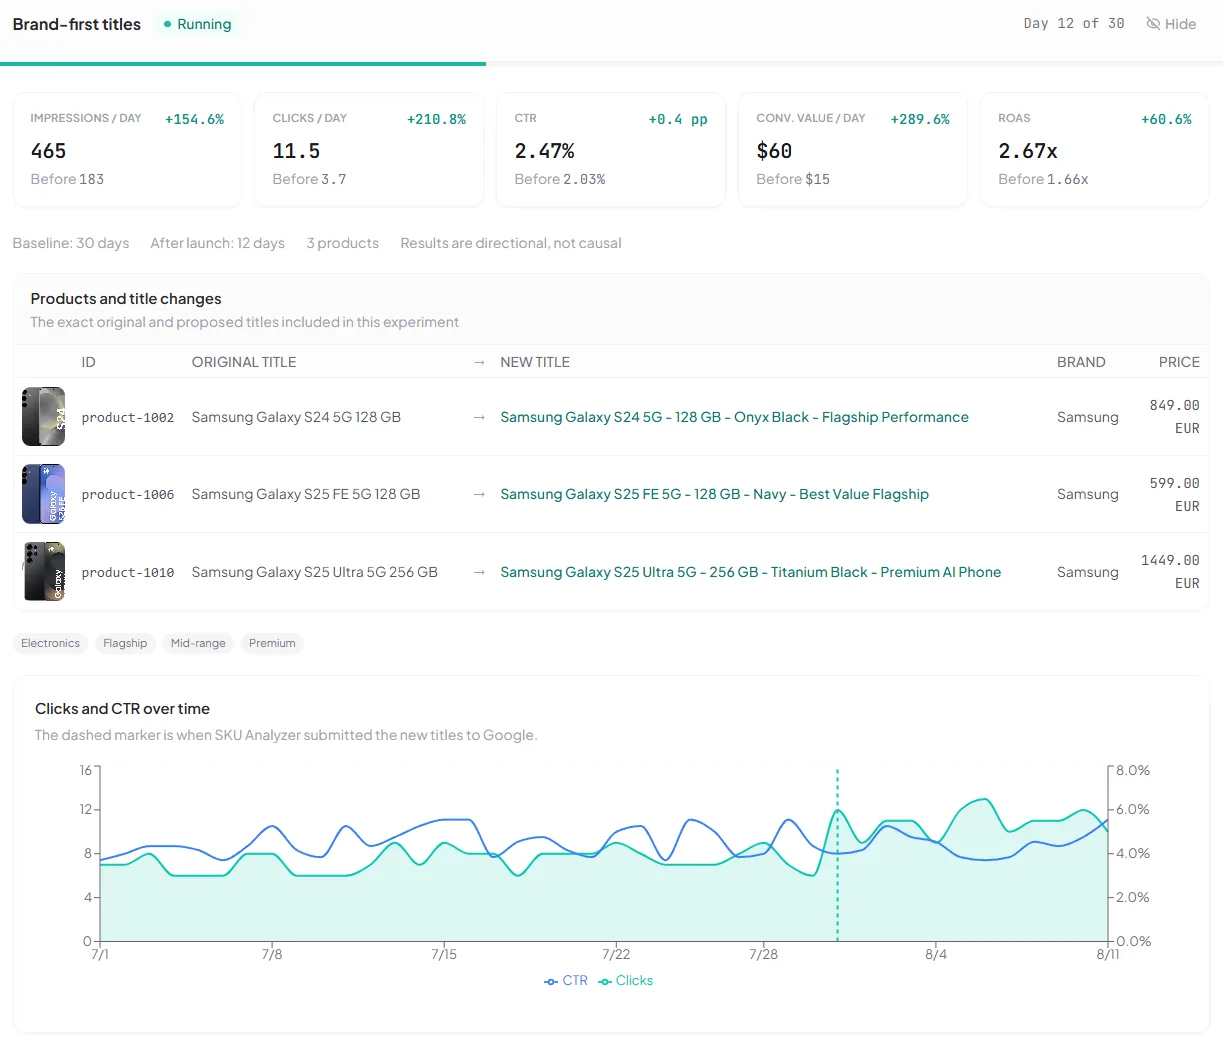Click the Conv. Value / Day $60 value
This screenshot has width=1223, height=1049.
[774, 151]
